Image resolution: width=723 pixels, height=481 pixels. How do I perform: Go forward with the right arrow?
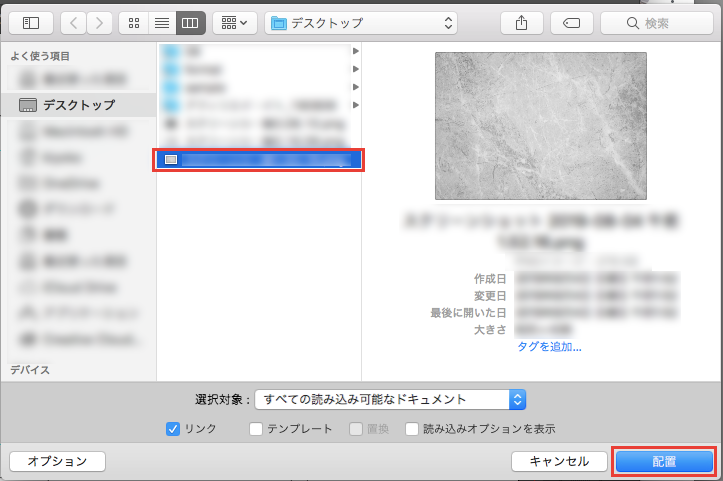tap(100, 22)
